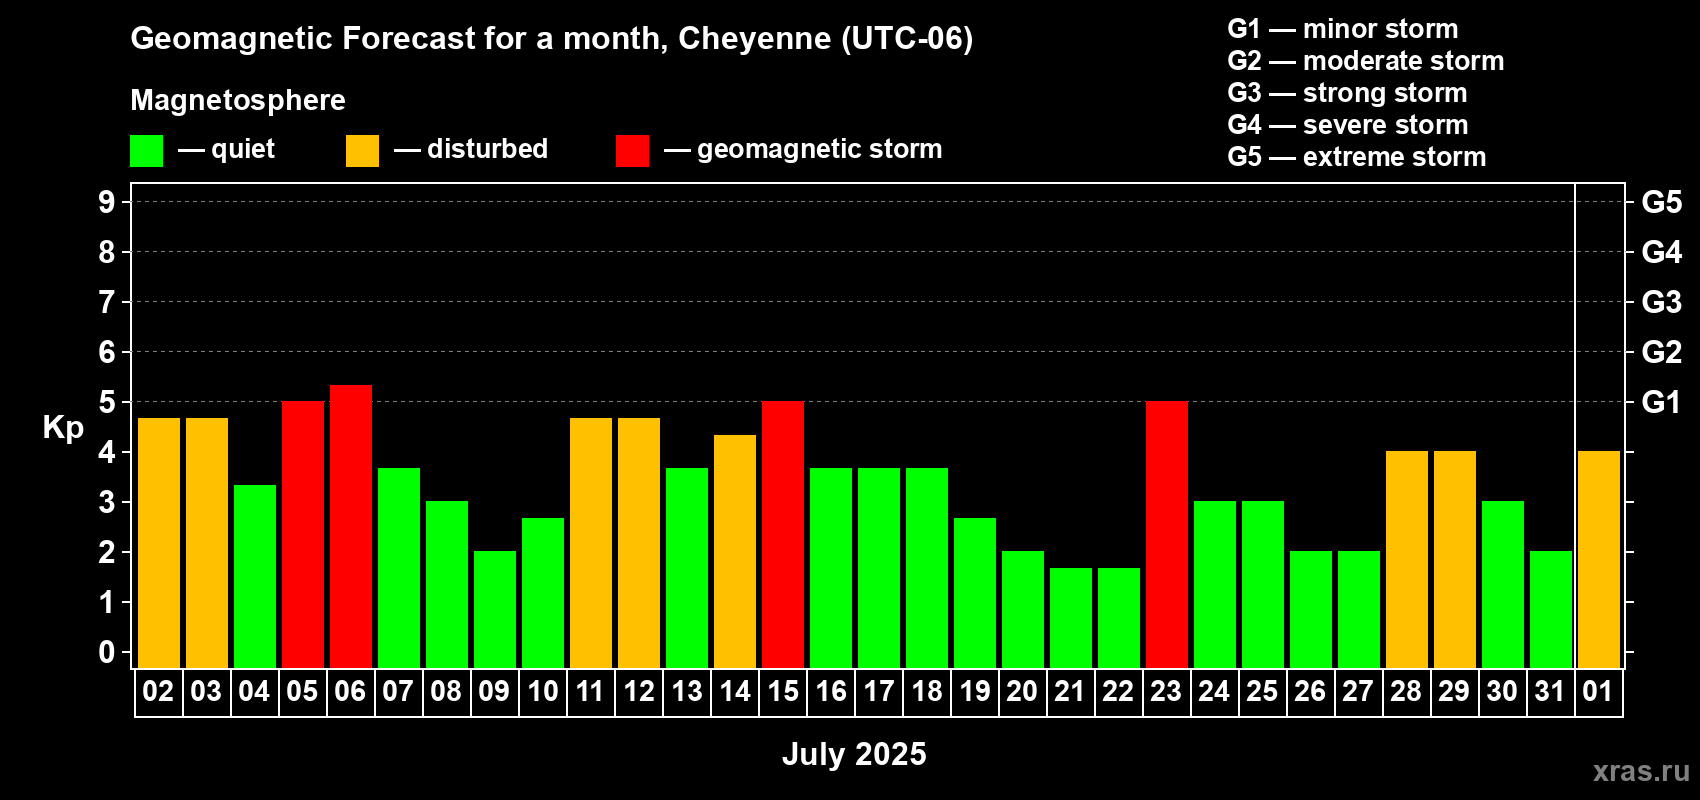Select the orange bar for July 02
Viewport: 1700px width, 800px height.
[159, 543]
